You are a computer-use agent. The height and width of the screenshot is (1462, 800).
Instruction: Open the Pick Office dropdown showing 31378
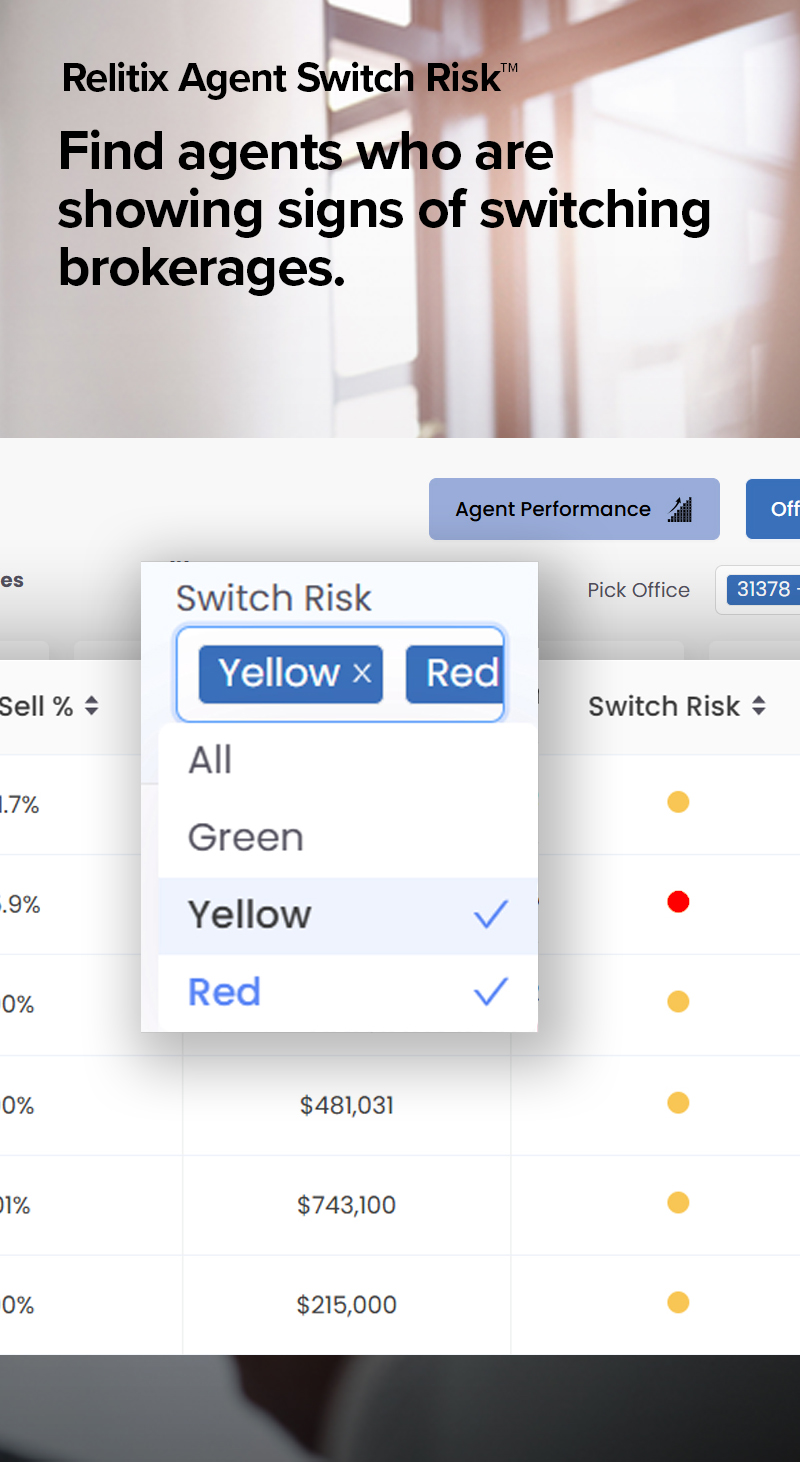(765, 590)
